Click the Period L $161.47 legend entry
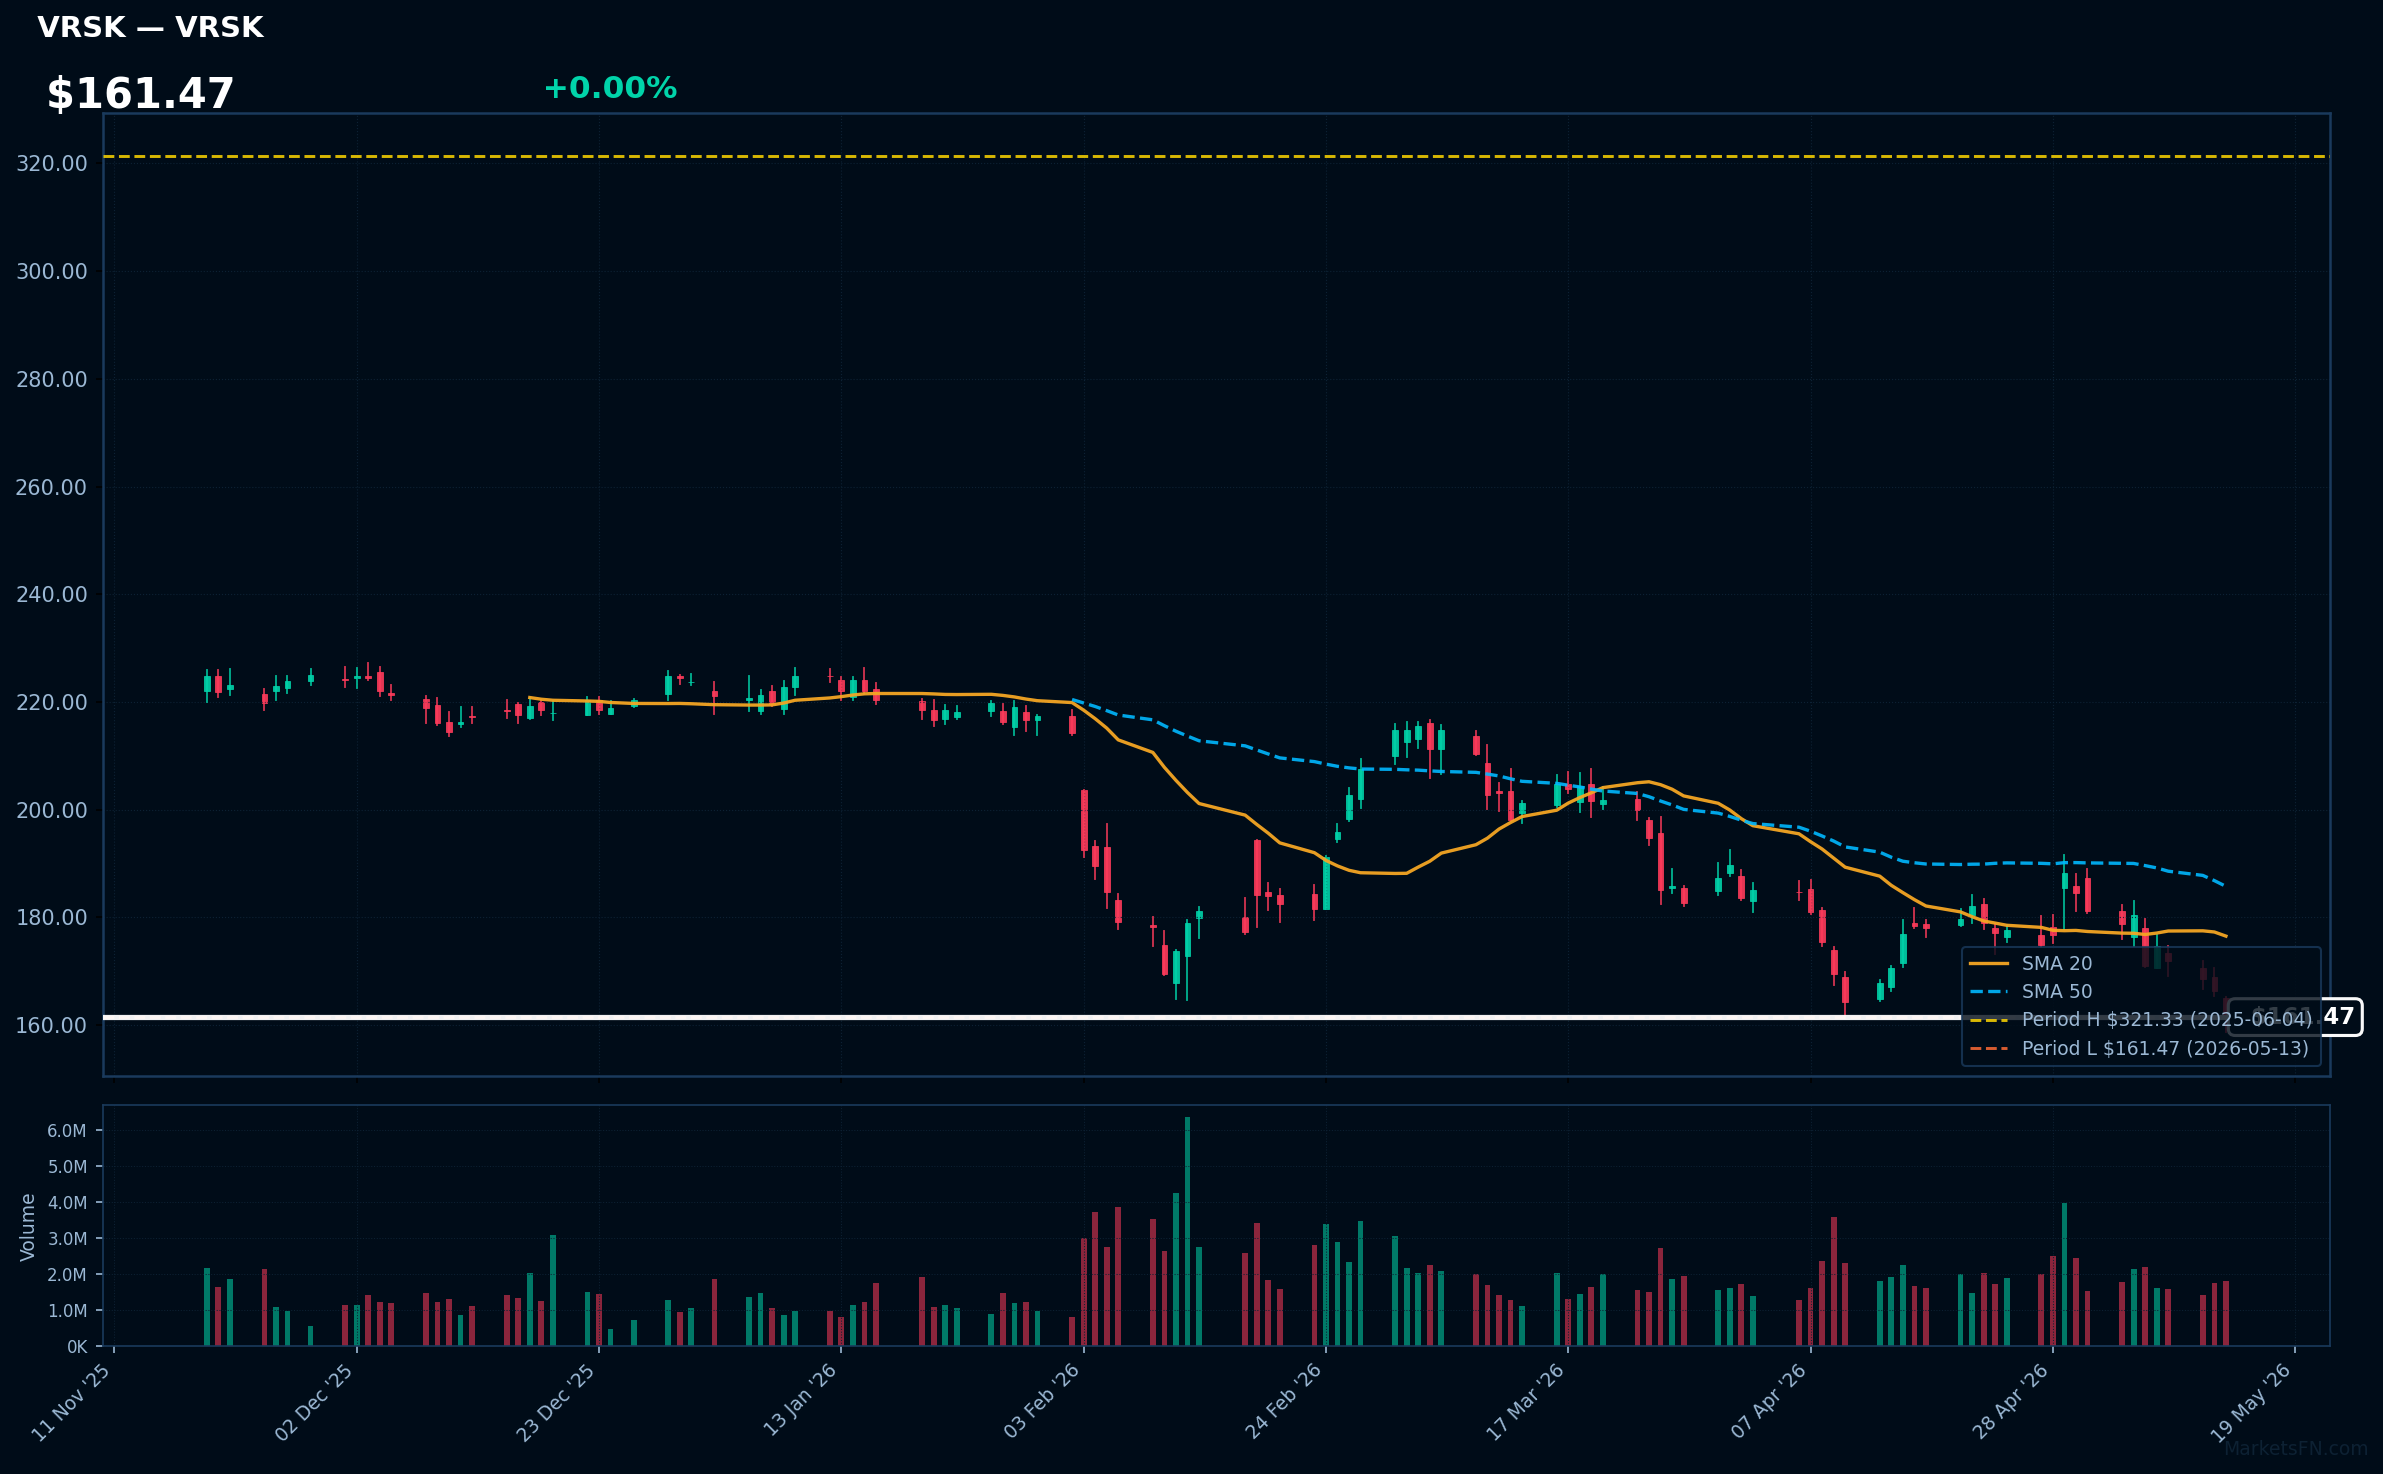This screenshot has height=1474, width=2383. click(2139, 1048)
